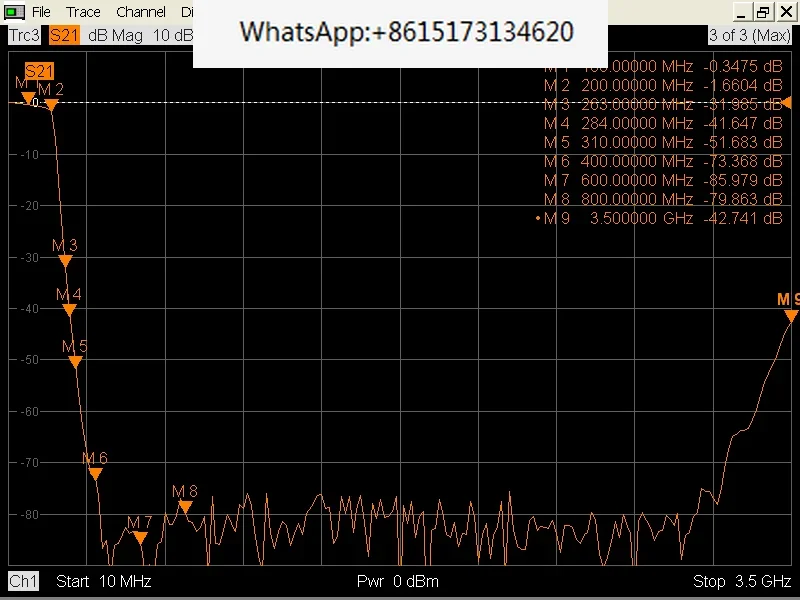Minimize the analyzer window
Image resolution: width=800 pixels, height=600 pixels.
point(741,12)
